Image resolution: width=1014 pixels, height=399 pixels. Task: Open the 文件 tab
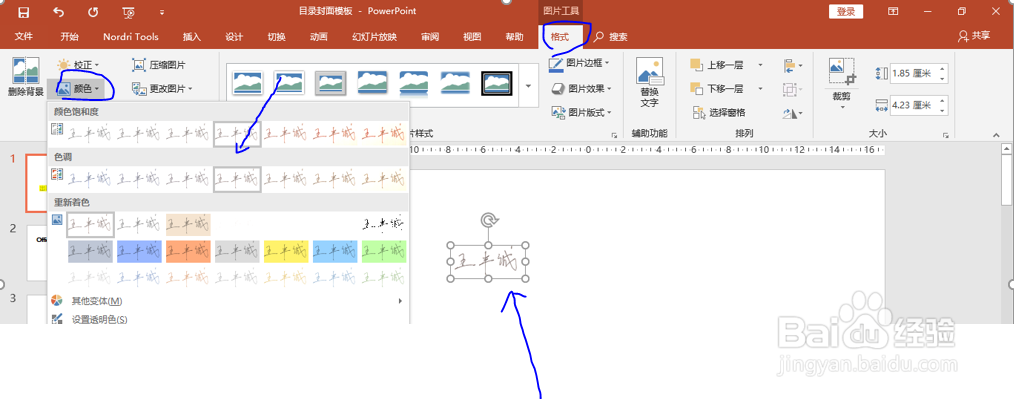click(x=24, y=37)
